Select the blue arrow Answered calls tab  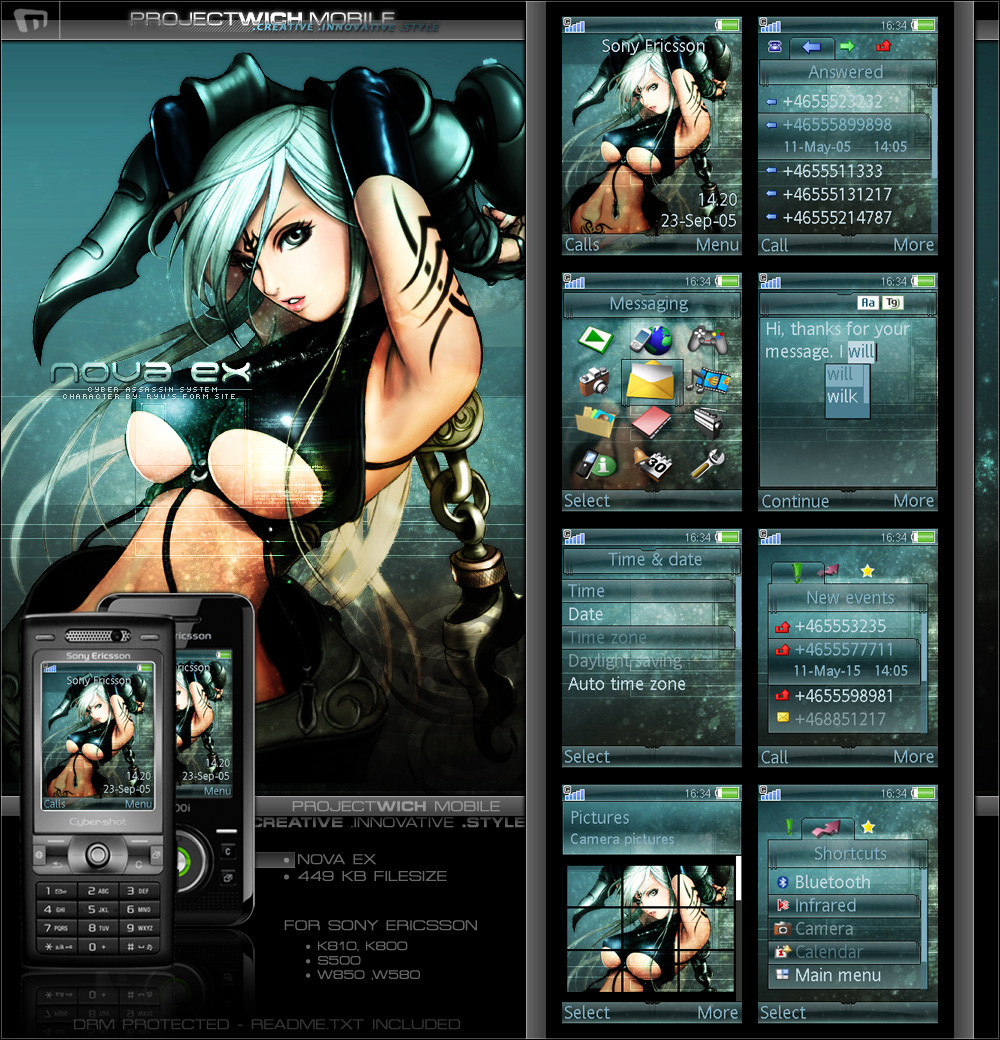click(x=811, y=46)
